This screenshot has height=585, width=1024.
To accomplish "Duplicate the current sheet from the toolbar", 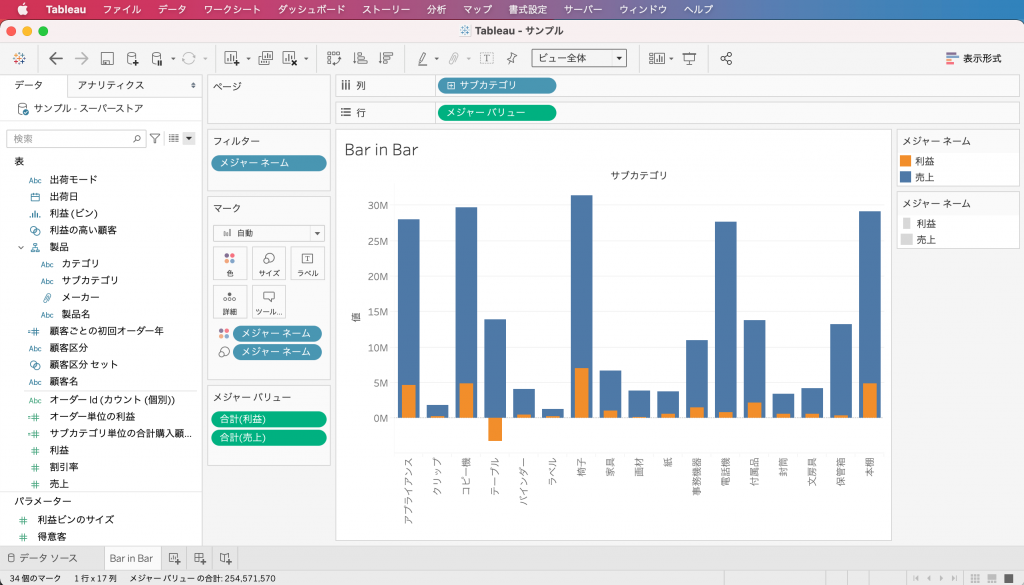I will tap(265, 59).
